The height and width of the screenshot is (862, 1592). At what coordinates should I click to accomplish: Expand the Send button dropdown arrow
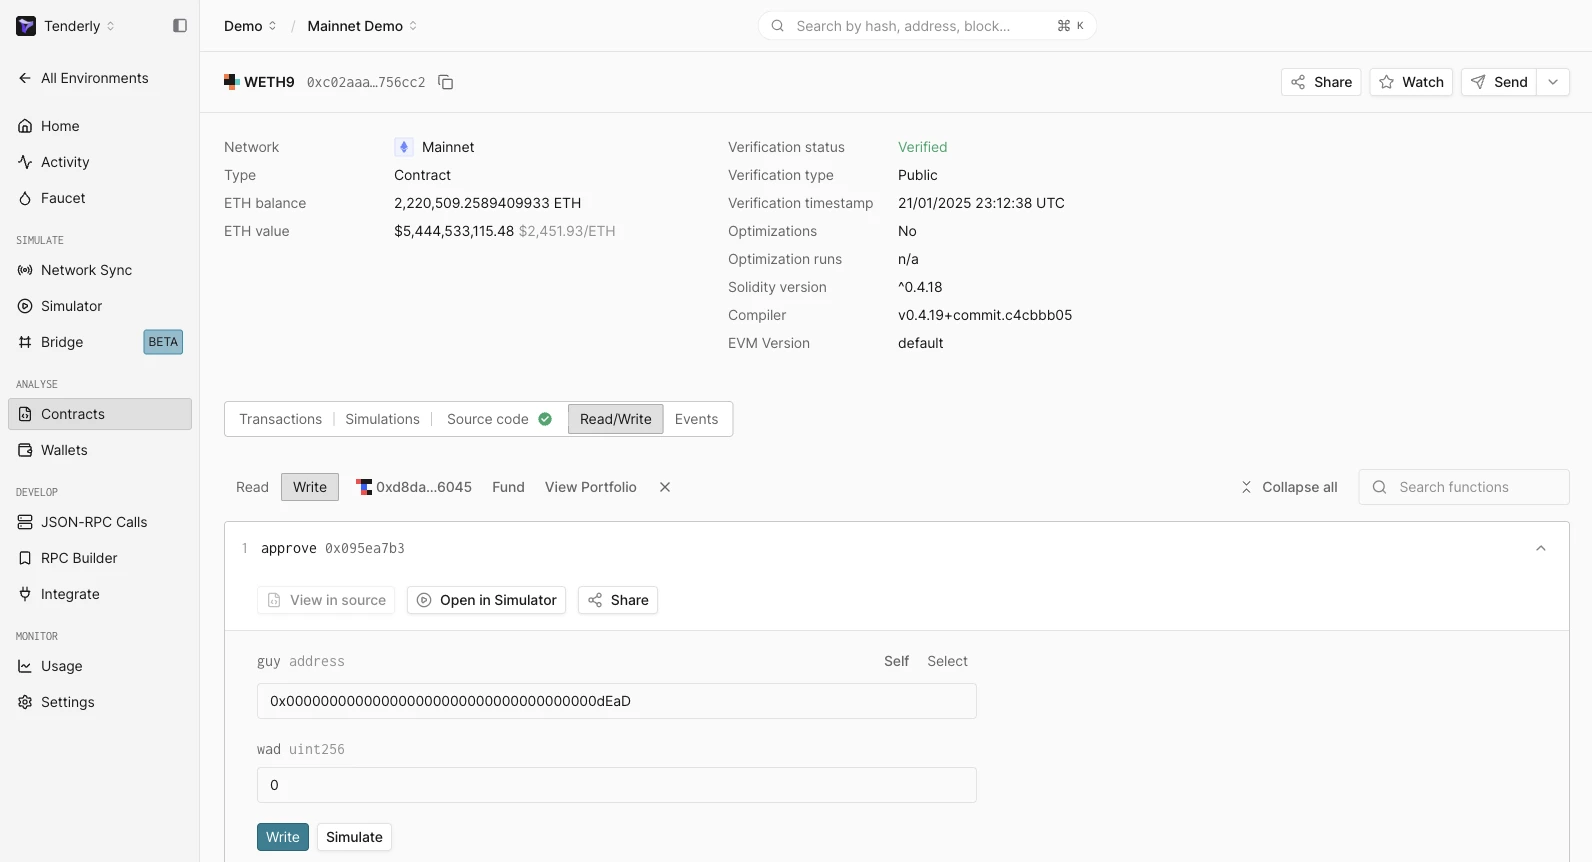pos(1553,82)
